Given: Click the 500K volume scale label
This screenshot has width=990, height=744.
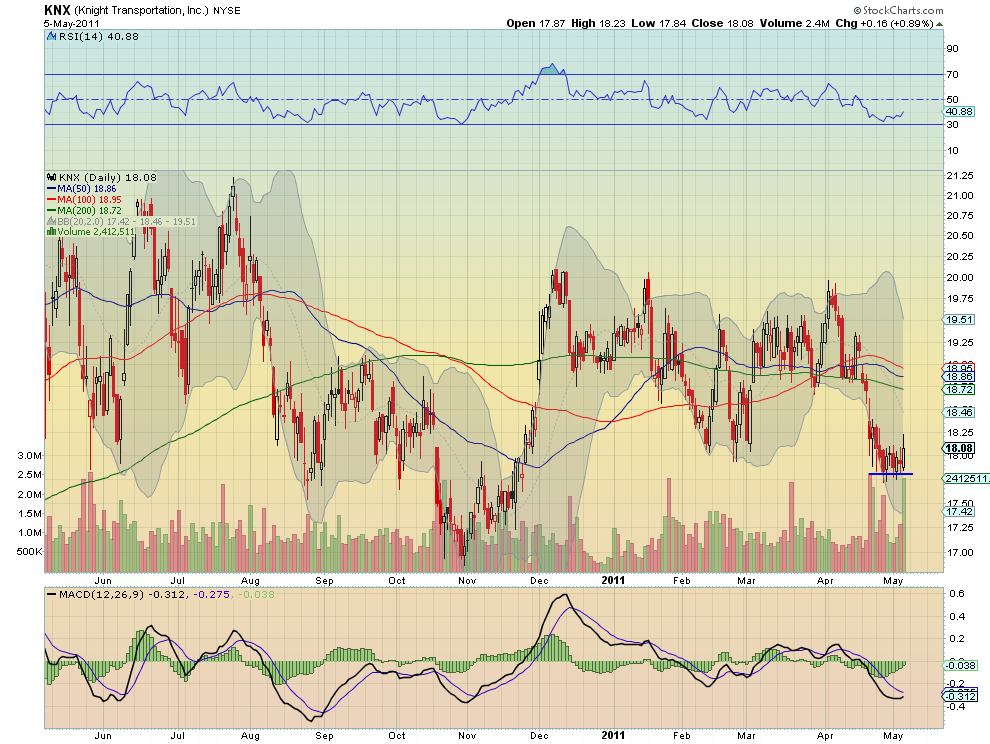Looking at the screenshot, I should tap(30, 551).
